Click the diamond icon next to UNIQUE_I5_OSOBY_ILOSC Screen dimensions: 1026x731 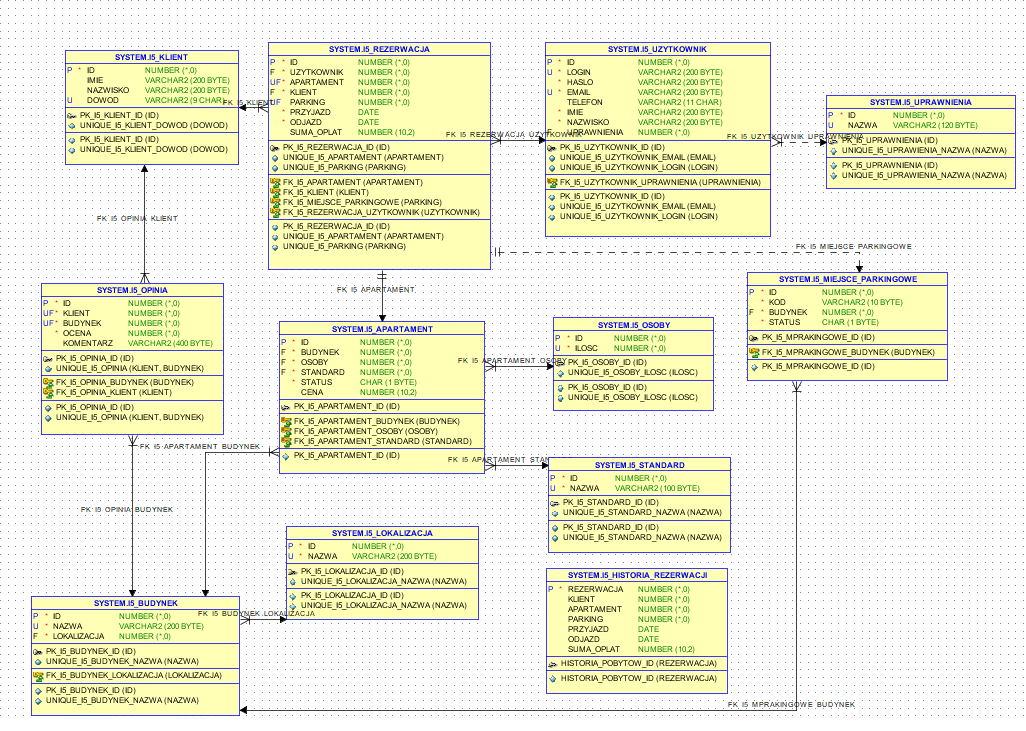(561, 372)
